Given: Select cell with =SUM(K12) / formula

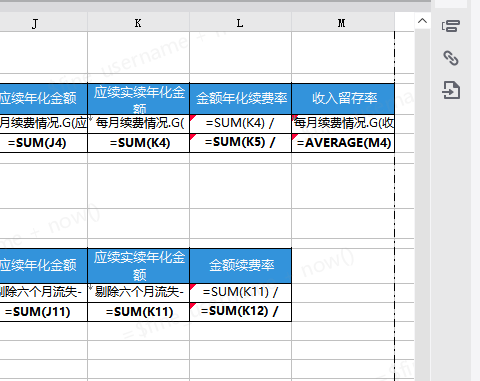Looking at the screenshot, I should (240, 312).
